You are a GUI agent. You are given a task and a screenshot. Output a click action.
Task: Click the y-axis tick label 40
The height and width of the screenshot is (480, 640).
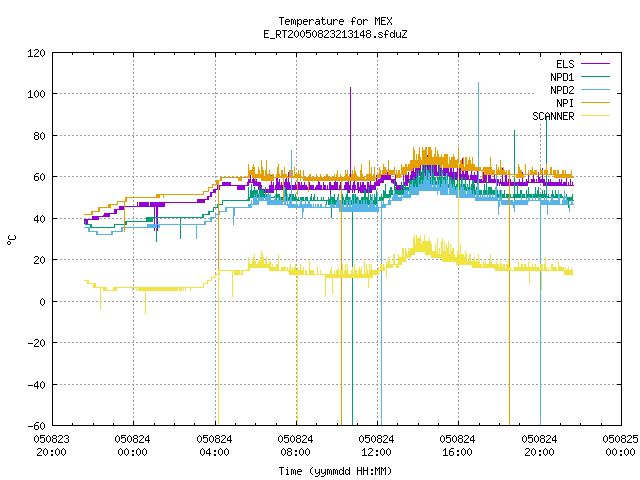click(40, 219)
